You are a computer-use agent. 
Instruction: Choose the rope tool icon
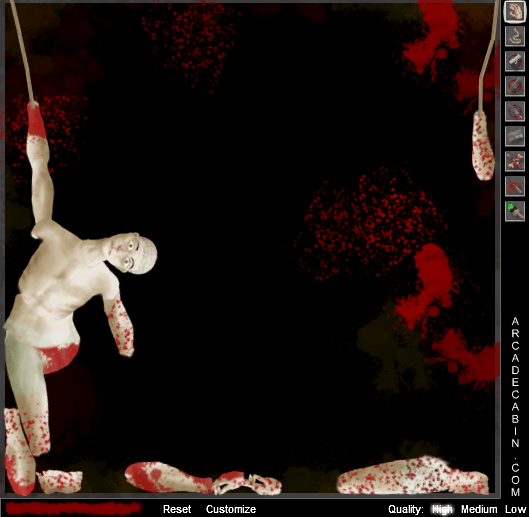pos(514,36)
